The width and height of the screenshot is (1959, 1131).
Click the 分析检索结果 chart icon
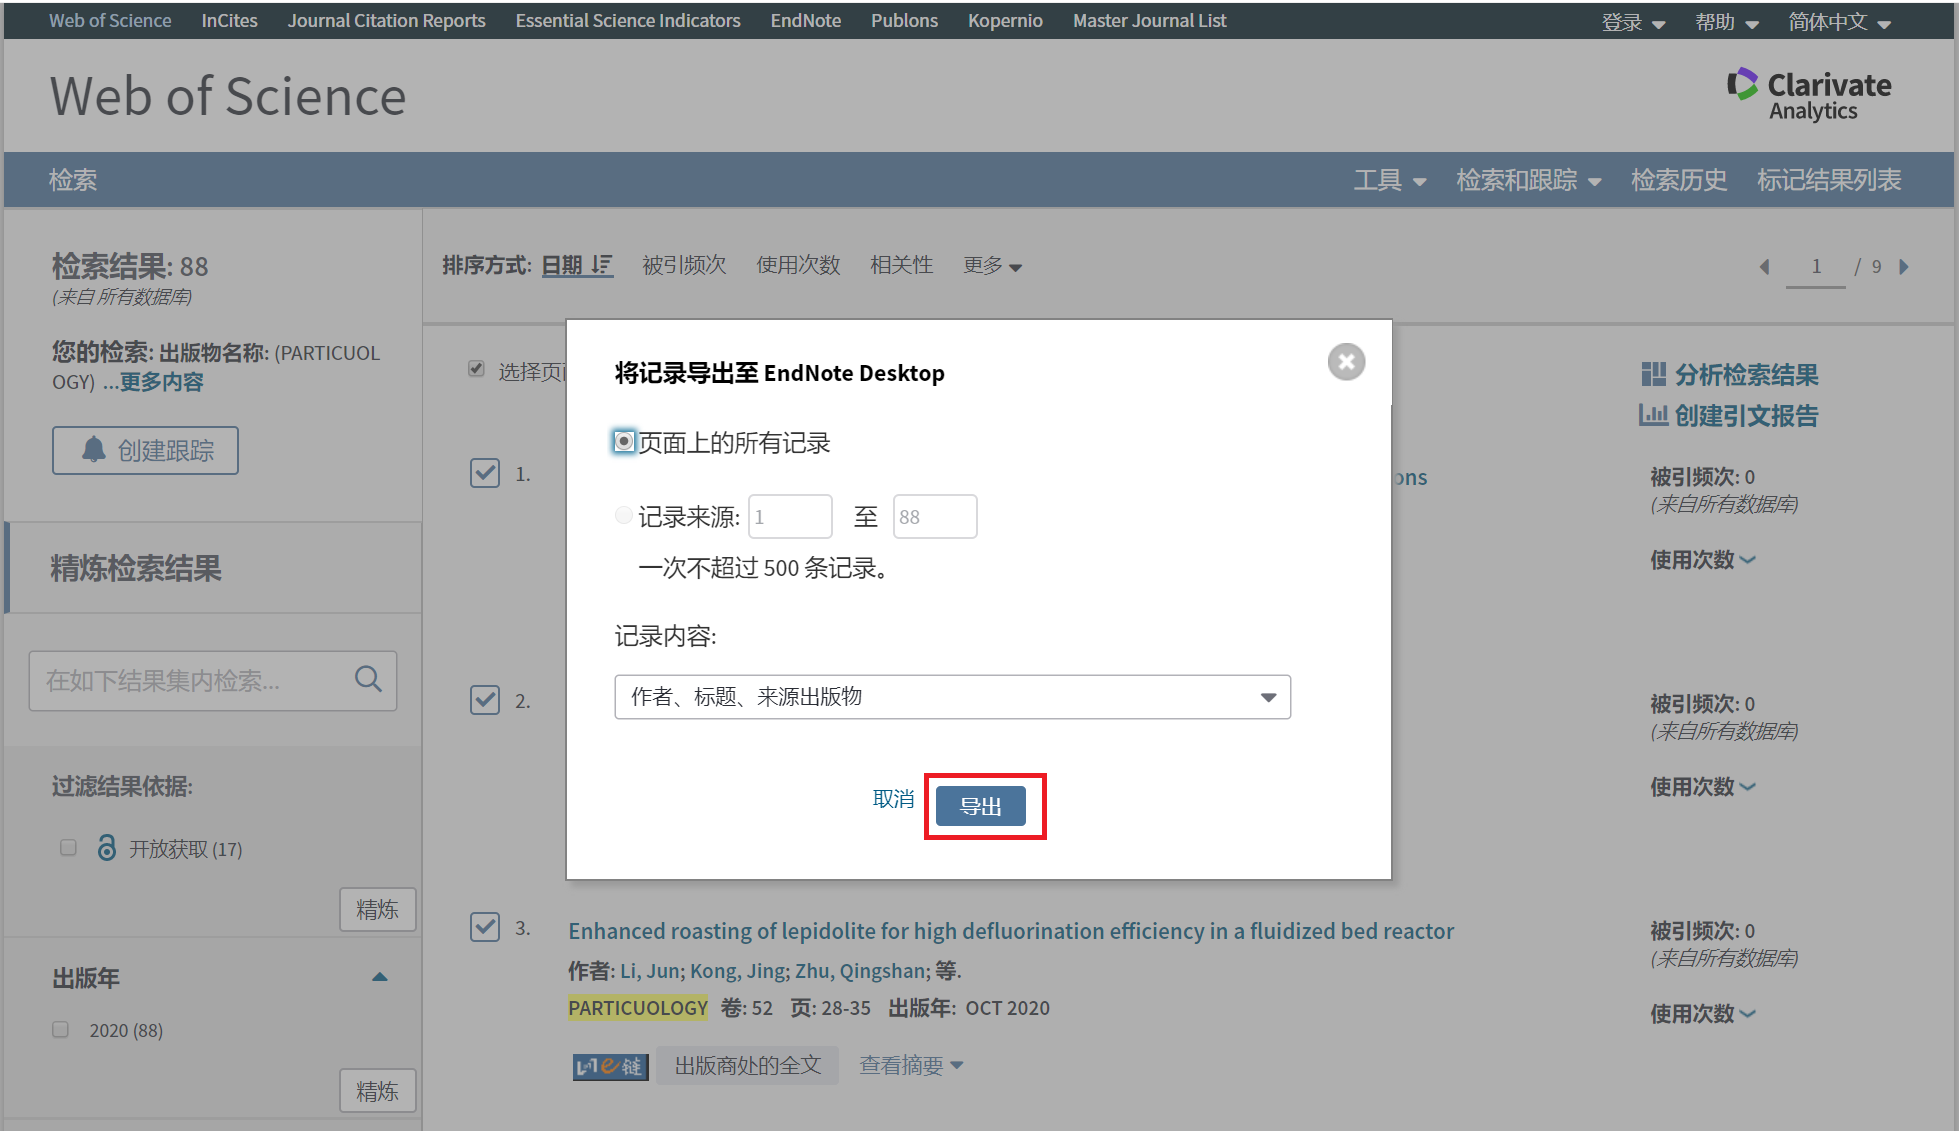pyautogui.click(x=1653, y=375)
